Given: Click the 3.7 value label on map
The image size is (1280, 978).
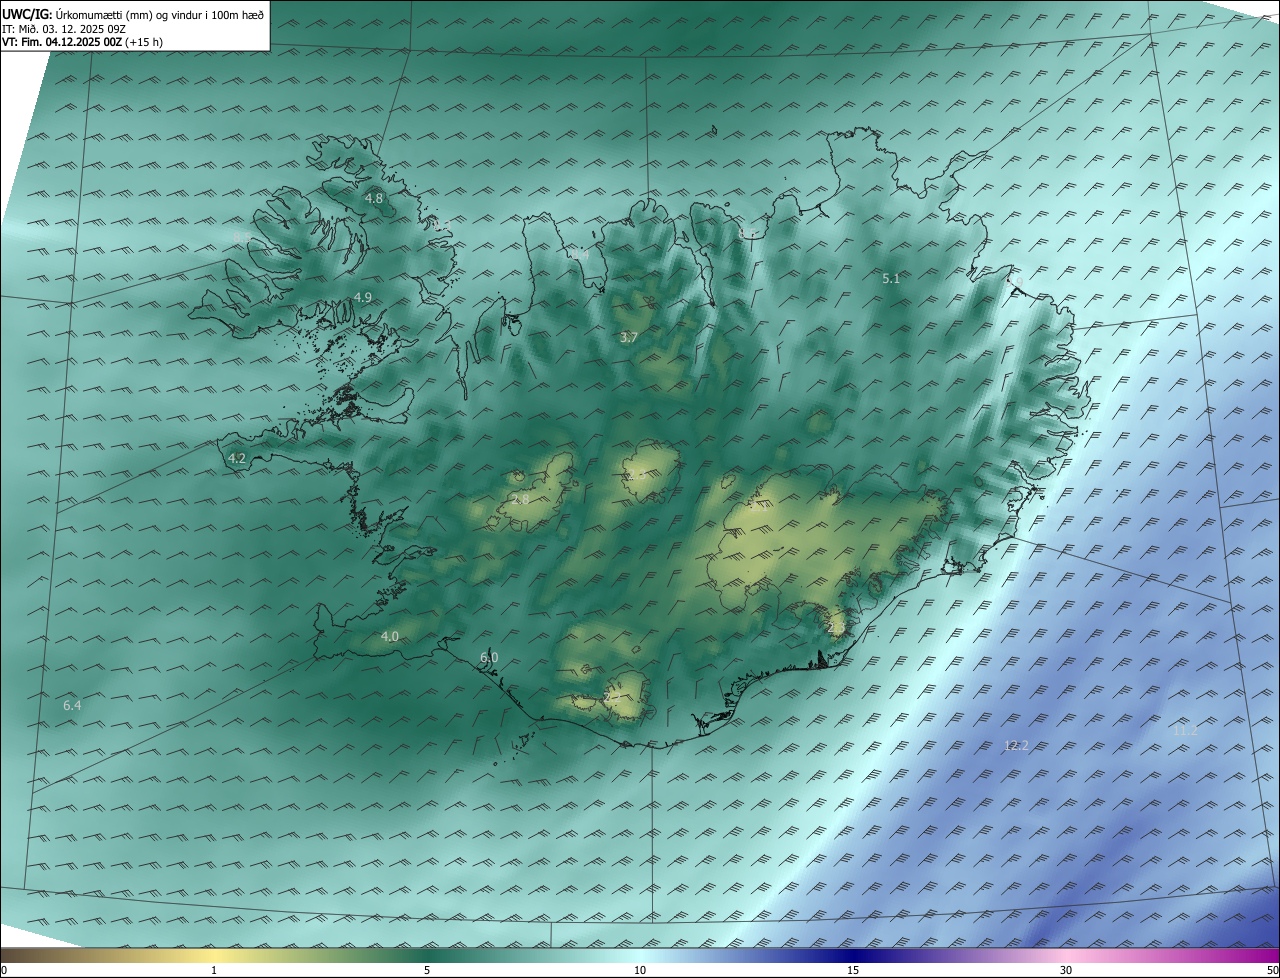Looking at the screenshot, I should click(628, 338).
